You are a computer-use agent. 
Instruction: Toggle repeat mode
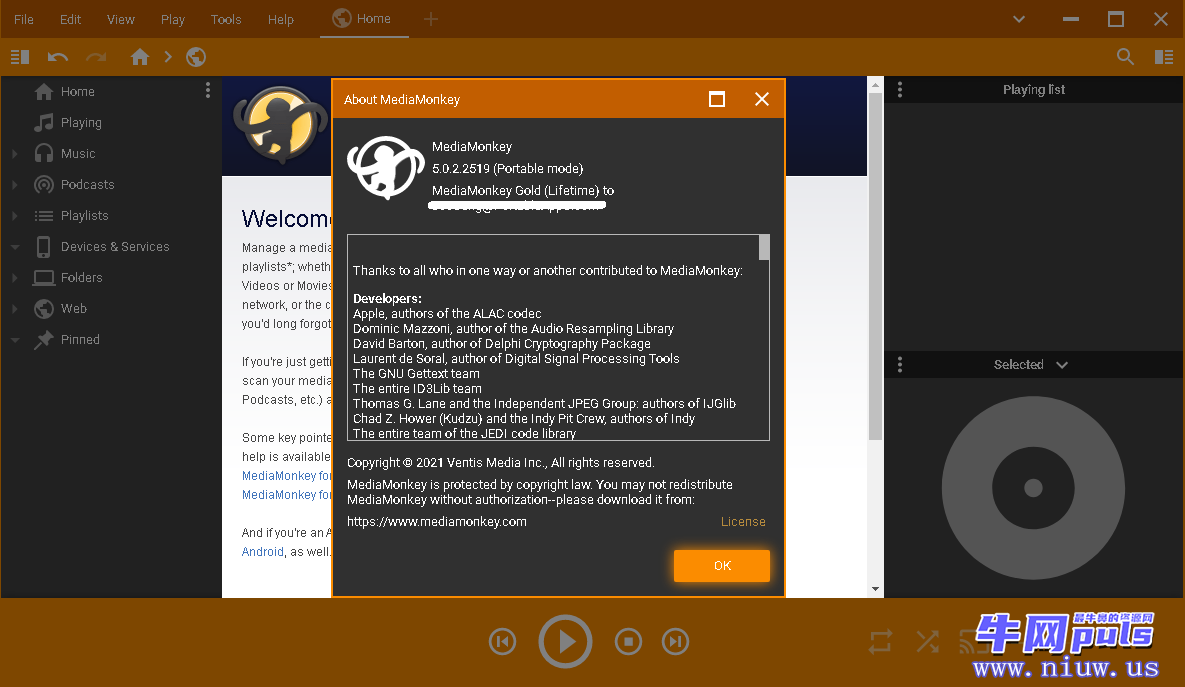tap(880, 642)
